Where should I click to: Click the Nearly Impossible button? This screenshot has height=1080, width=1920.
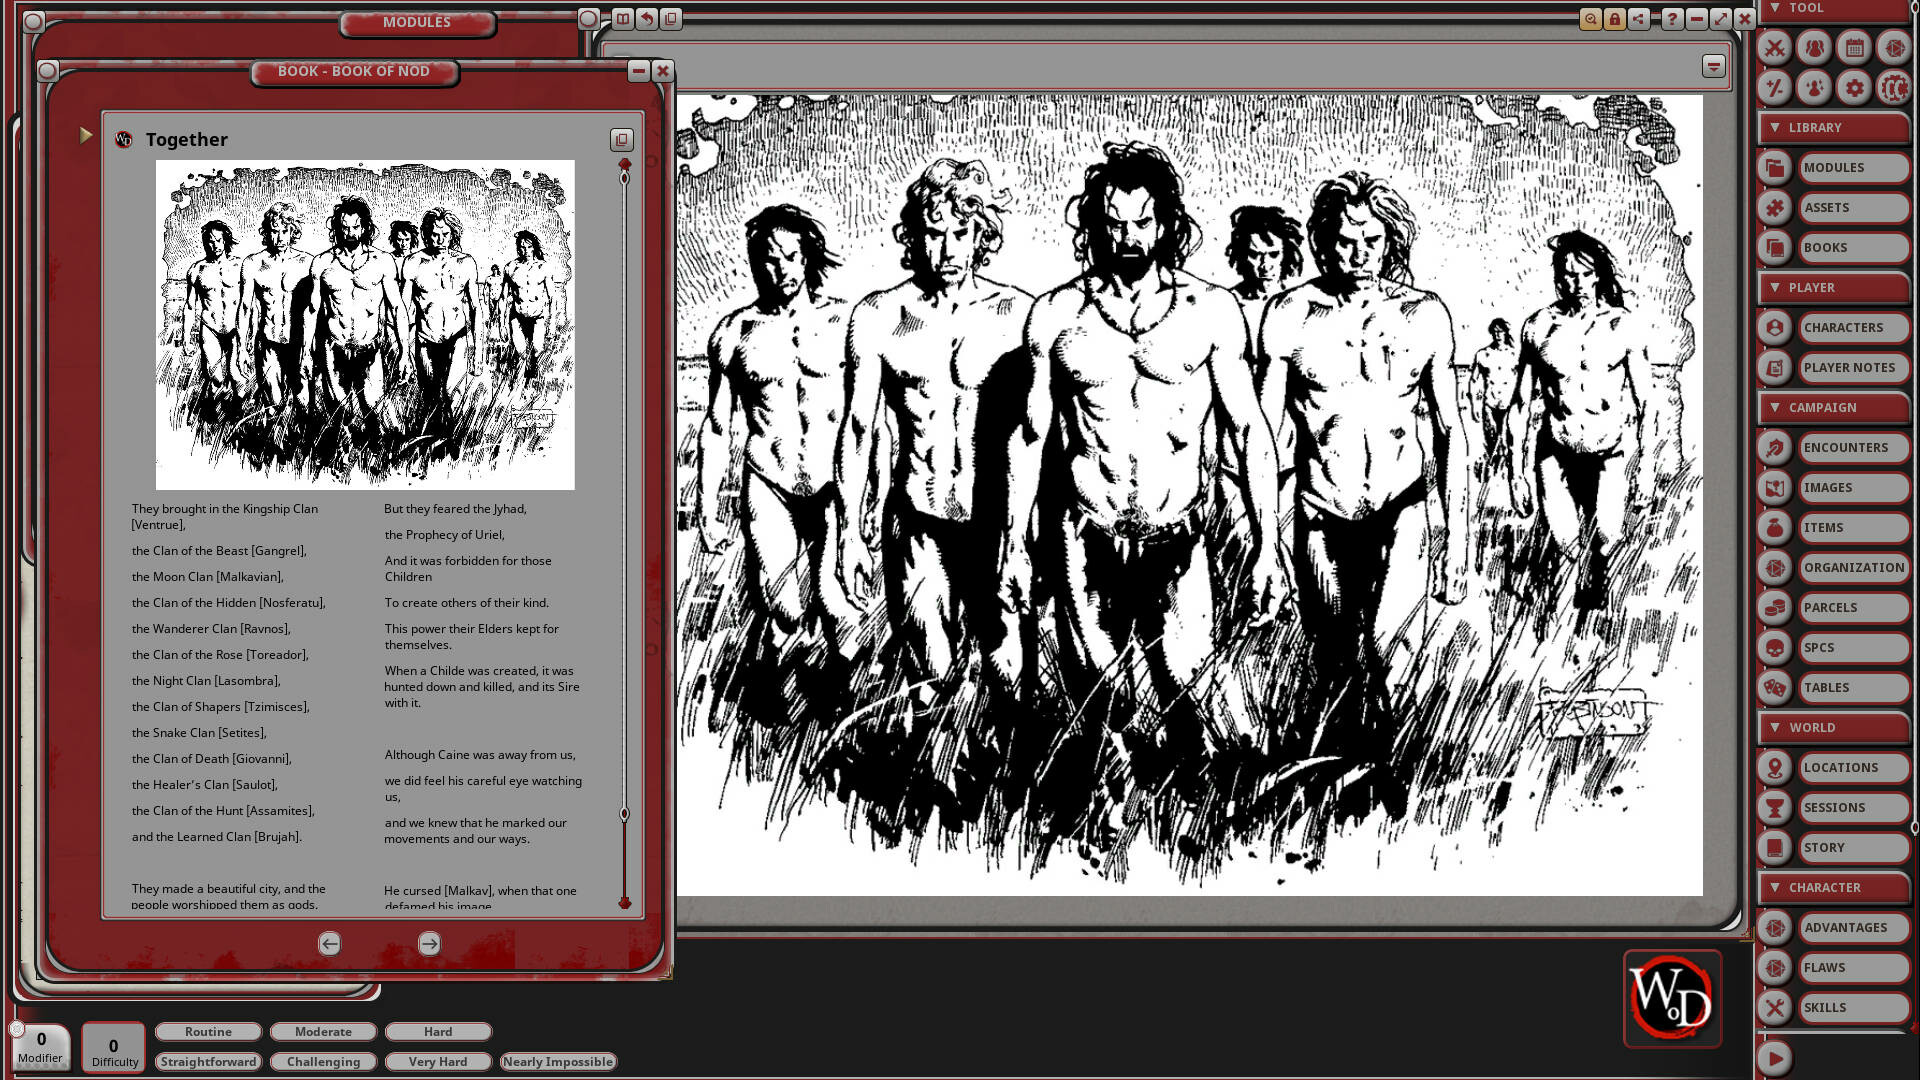point(557,1061)
